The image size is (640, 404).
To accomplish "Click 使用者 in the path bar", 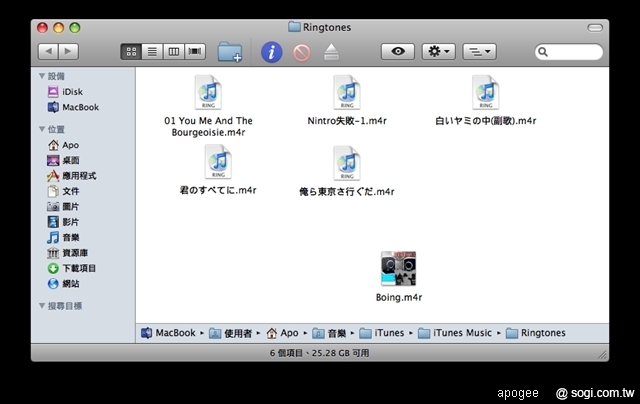I will tap(231, 333).
